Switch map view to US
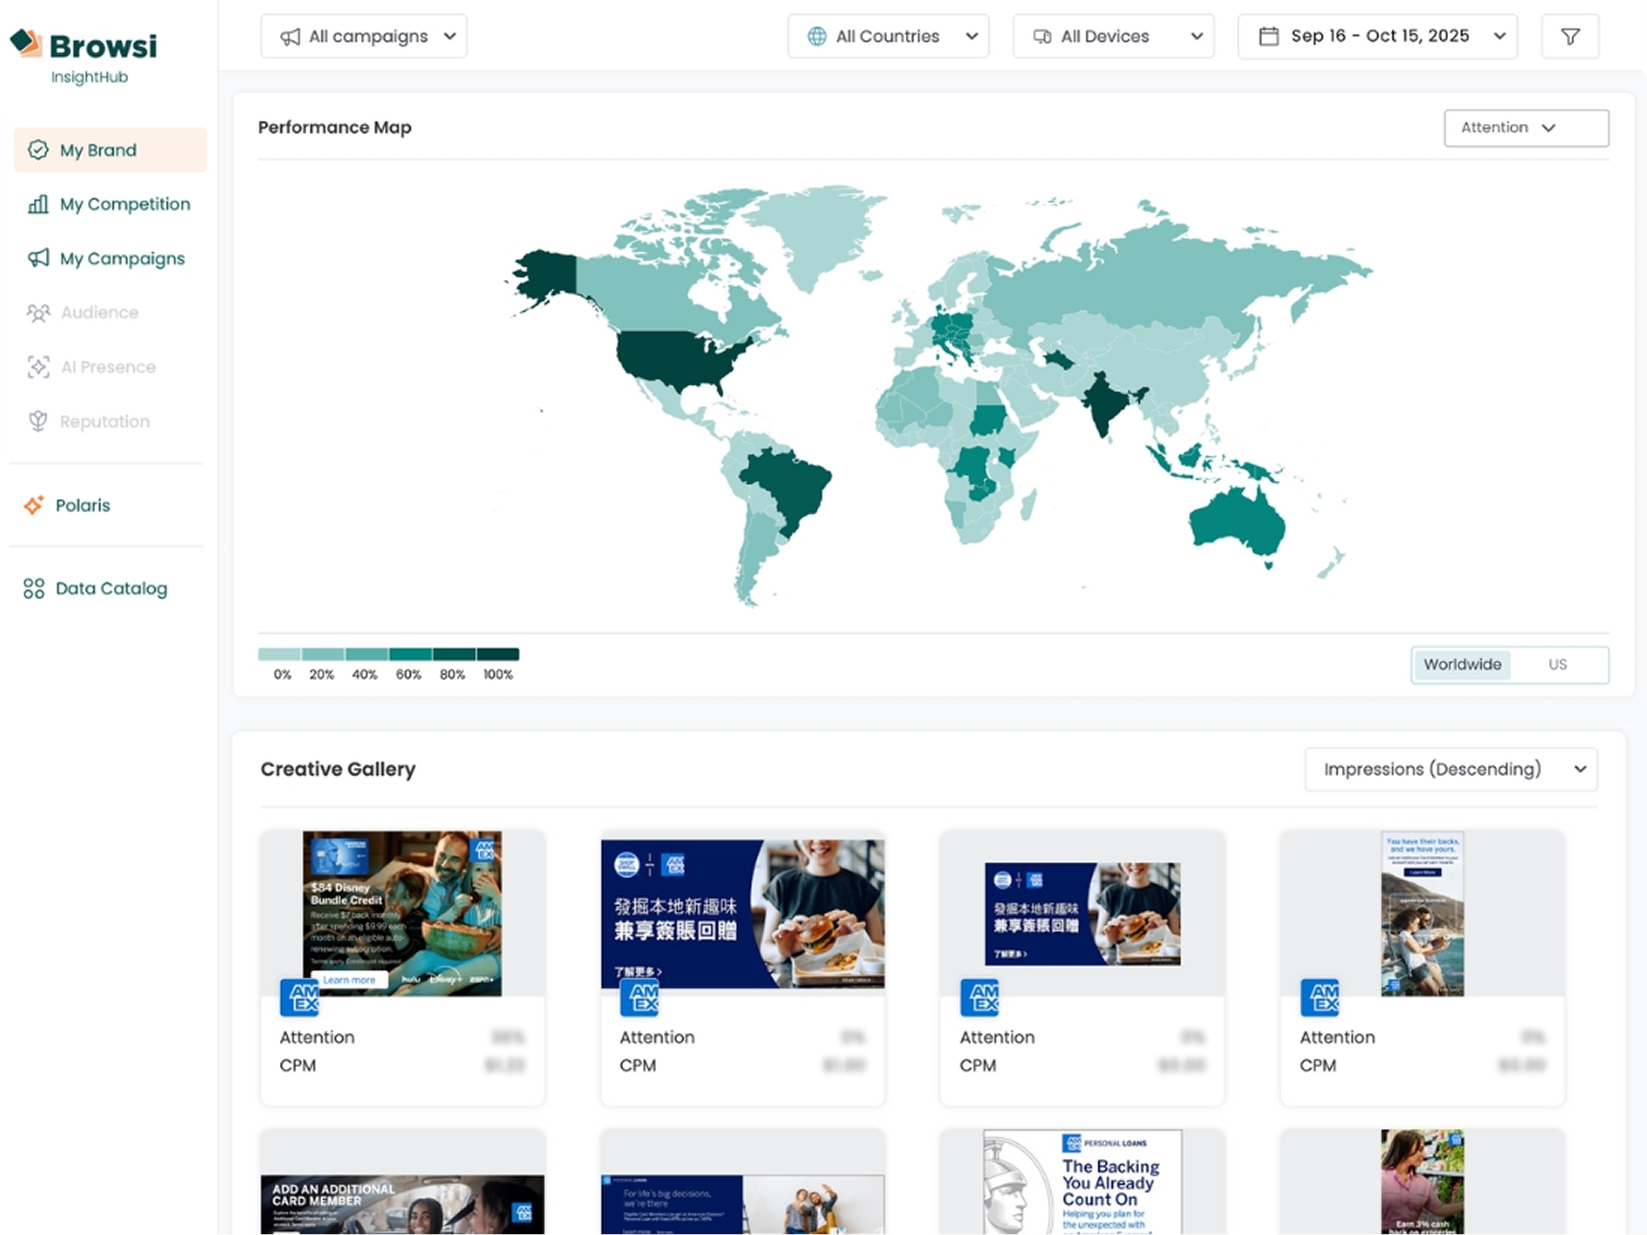The width and height of the screenshot is (1647, 1235). coord(1557,665)
